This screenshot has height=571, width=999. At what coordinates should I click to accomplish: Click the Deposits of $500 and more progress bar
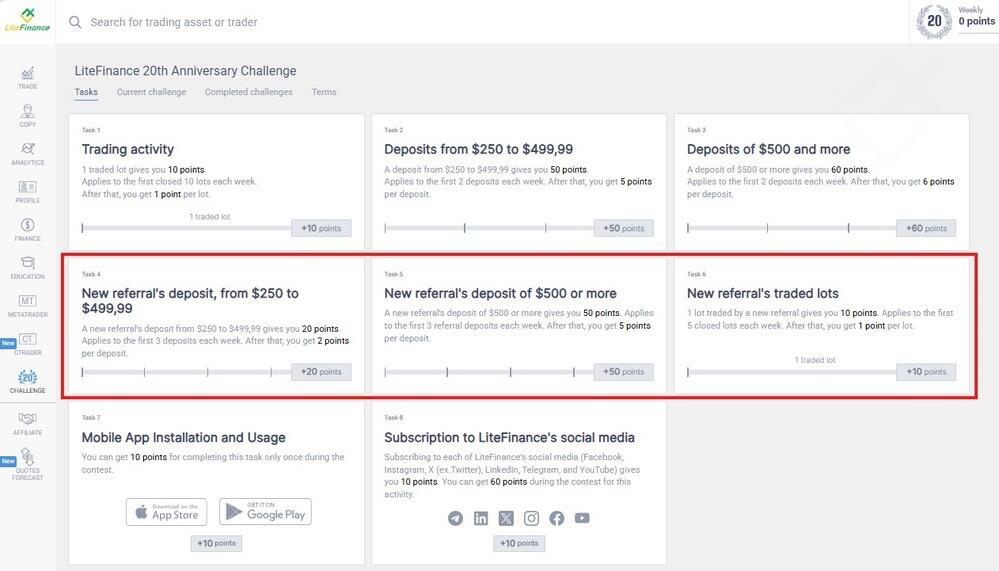click(792, 228)
